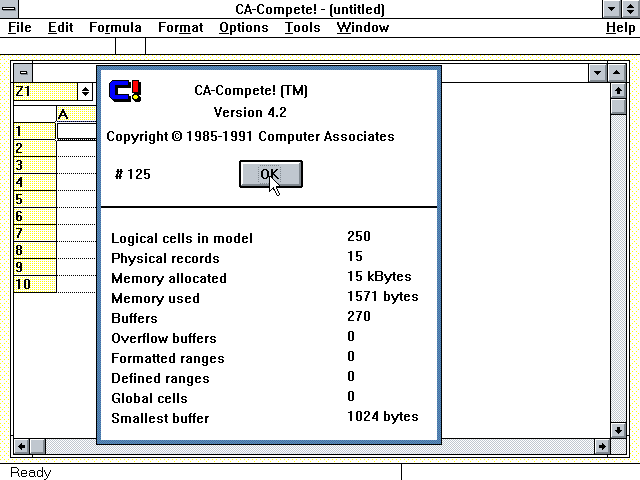Open the Edit menu
Image resolution: width=640 pixels, height=480 pixels.
tap(60, 28)
